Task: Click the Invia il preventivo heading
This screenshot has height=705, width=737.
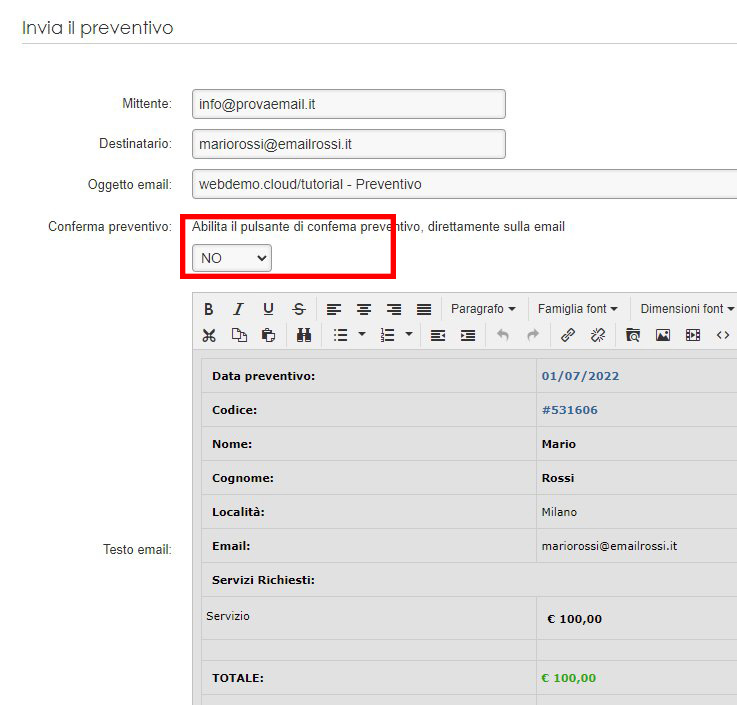Action: click(x=97, y=28)
